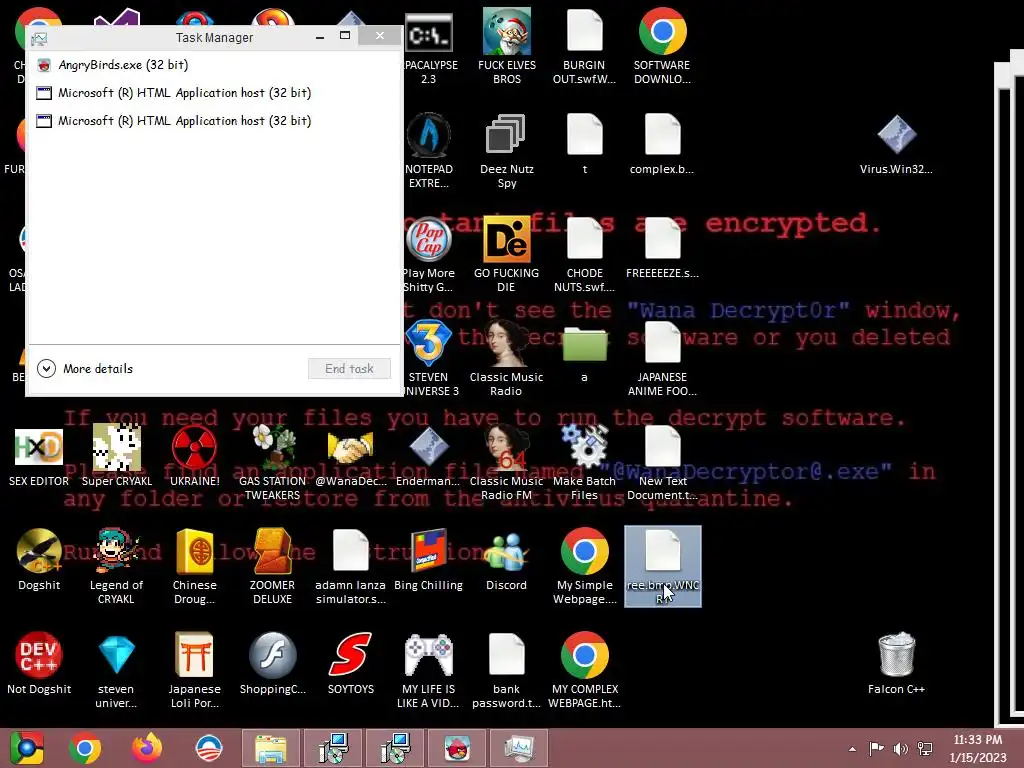Open NOTEPAD EXTRE... desktop icon
Screen dimensions: 1024x768
click(x=428, y=152)
